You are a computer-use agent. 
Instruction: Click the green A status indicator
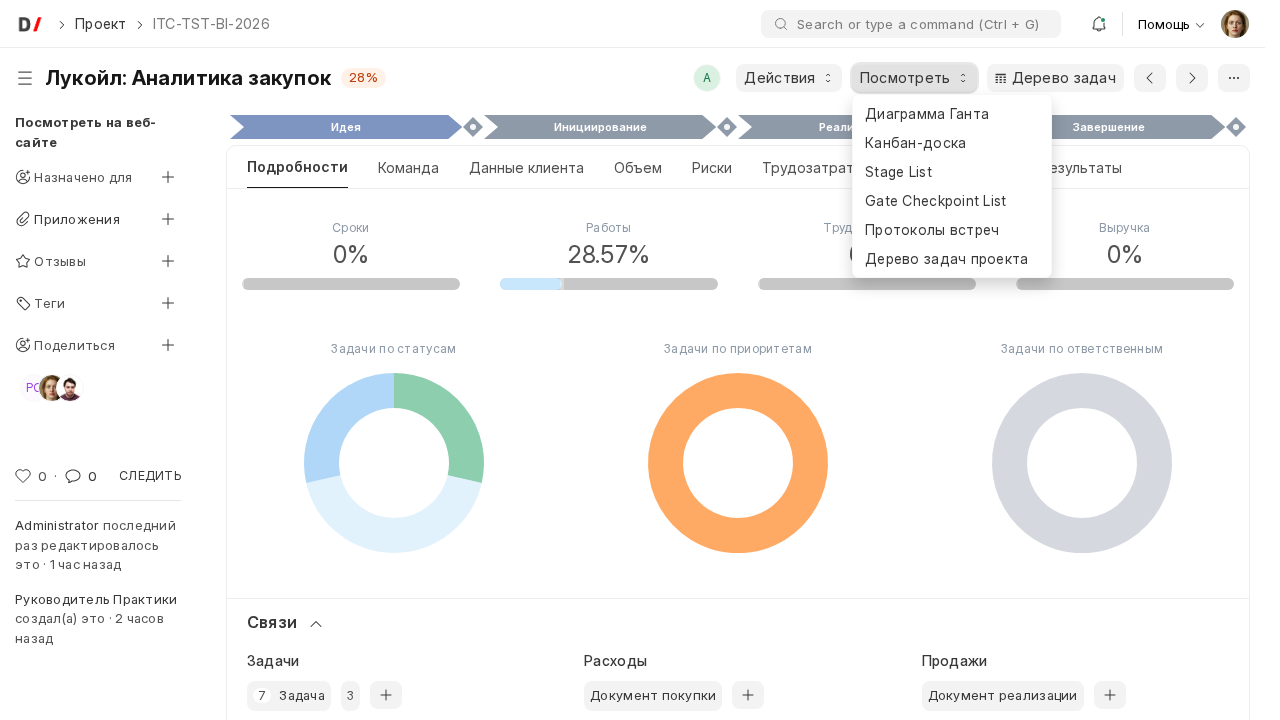coord(707,78)
